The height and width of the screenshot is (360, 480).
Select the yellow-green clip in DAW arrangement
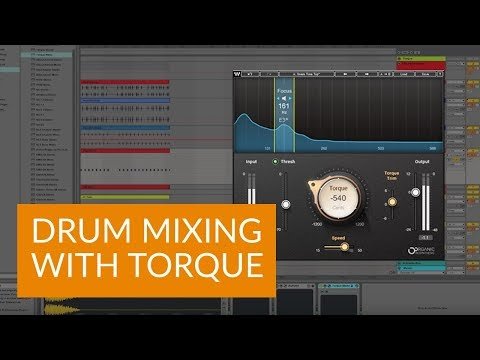[x=125, y=197]
